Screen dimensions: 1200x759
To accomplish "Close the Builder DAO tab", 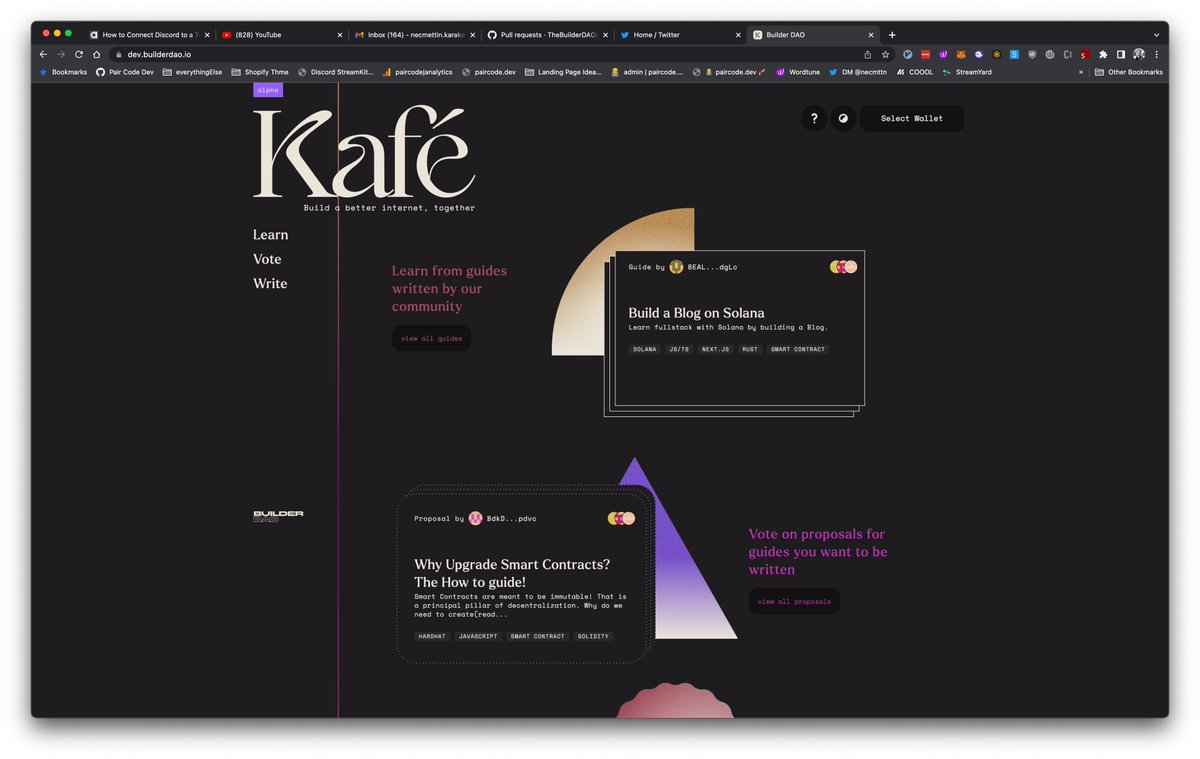I will point(871,35).
